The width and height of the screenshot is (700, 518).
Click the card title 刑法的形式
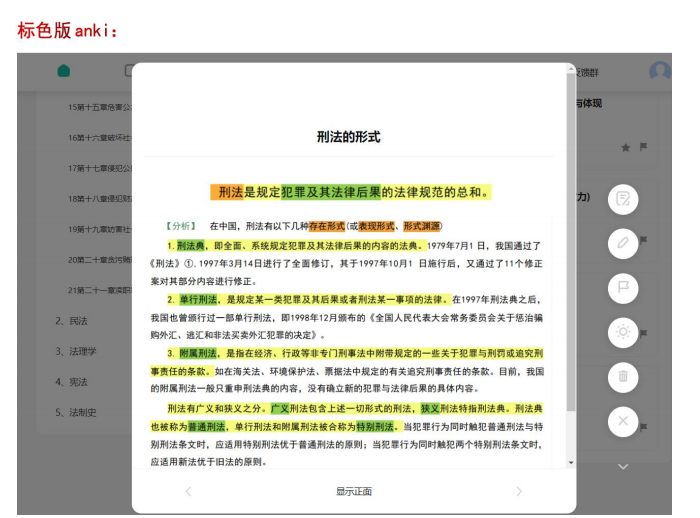pyautogui.click(x=349, y=137)
